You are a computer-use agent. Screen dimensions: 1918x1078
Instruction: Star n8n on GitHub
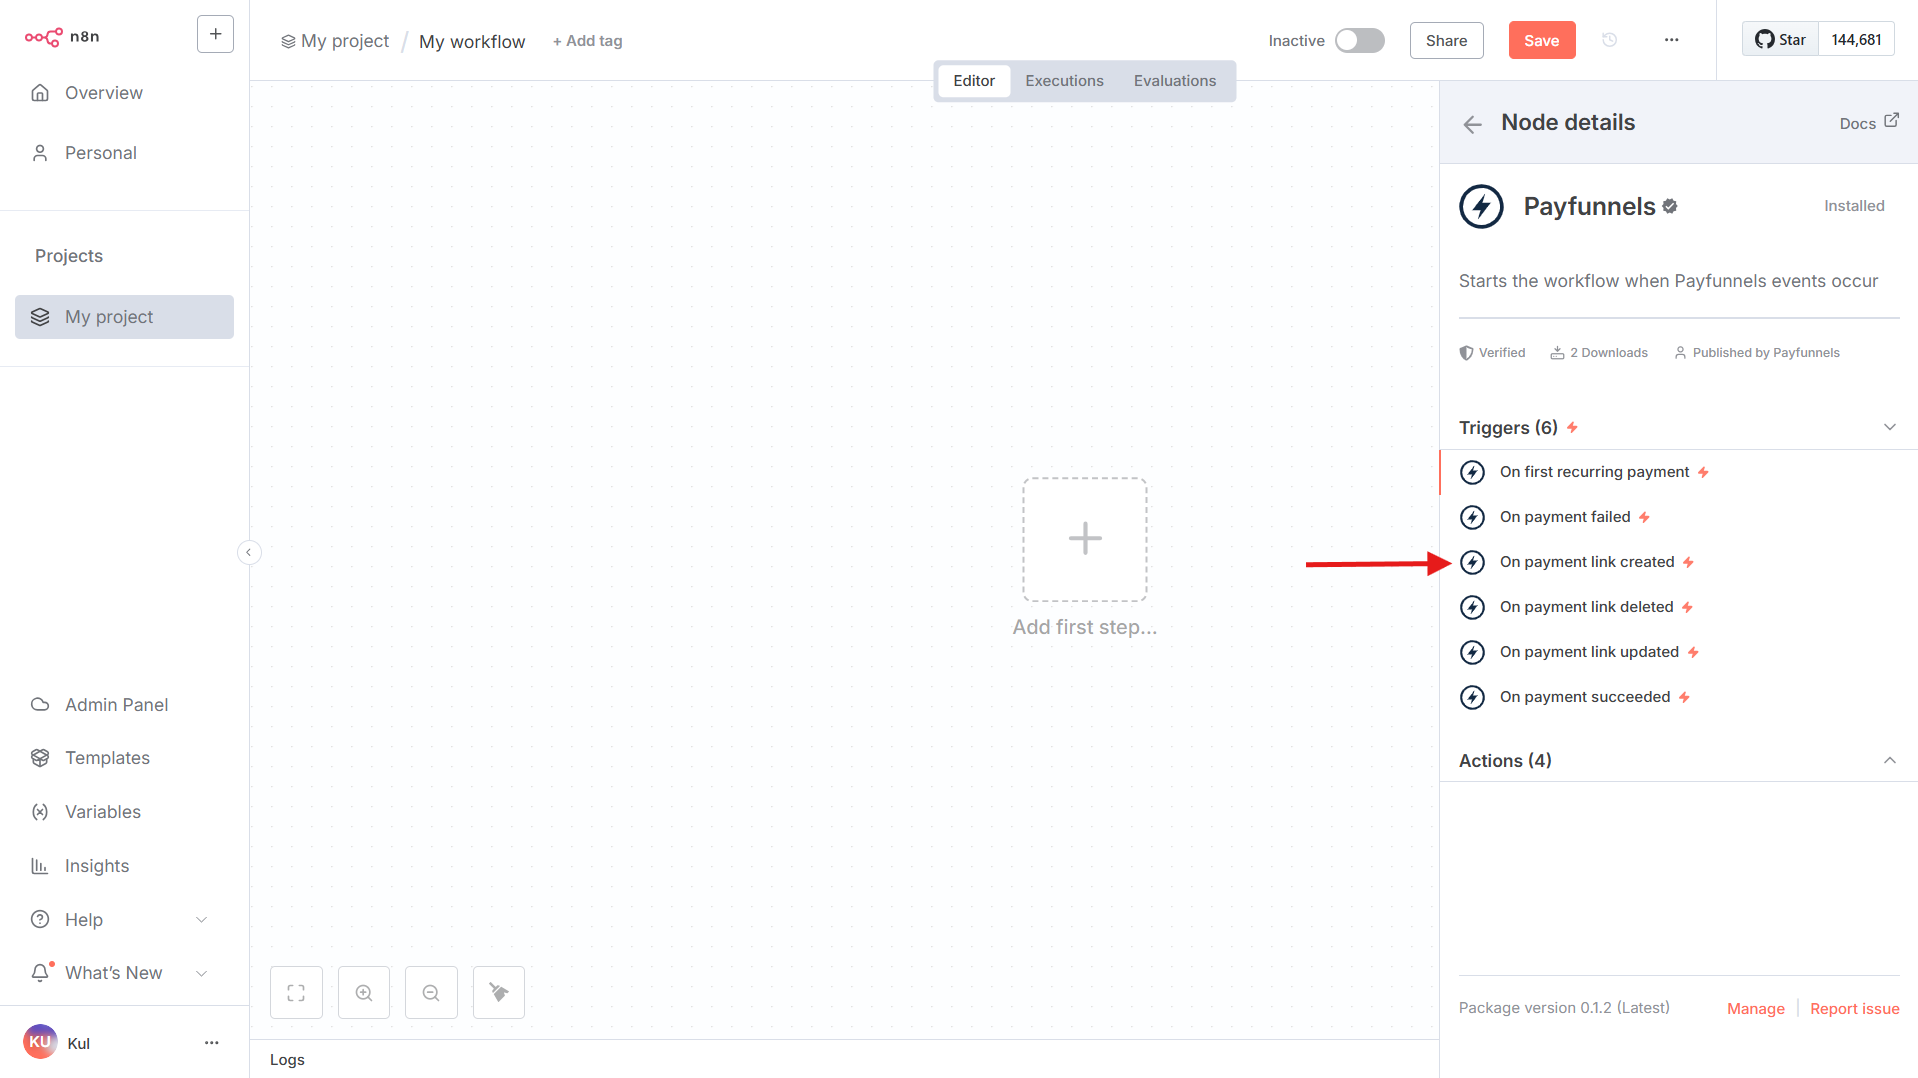1780,40
